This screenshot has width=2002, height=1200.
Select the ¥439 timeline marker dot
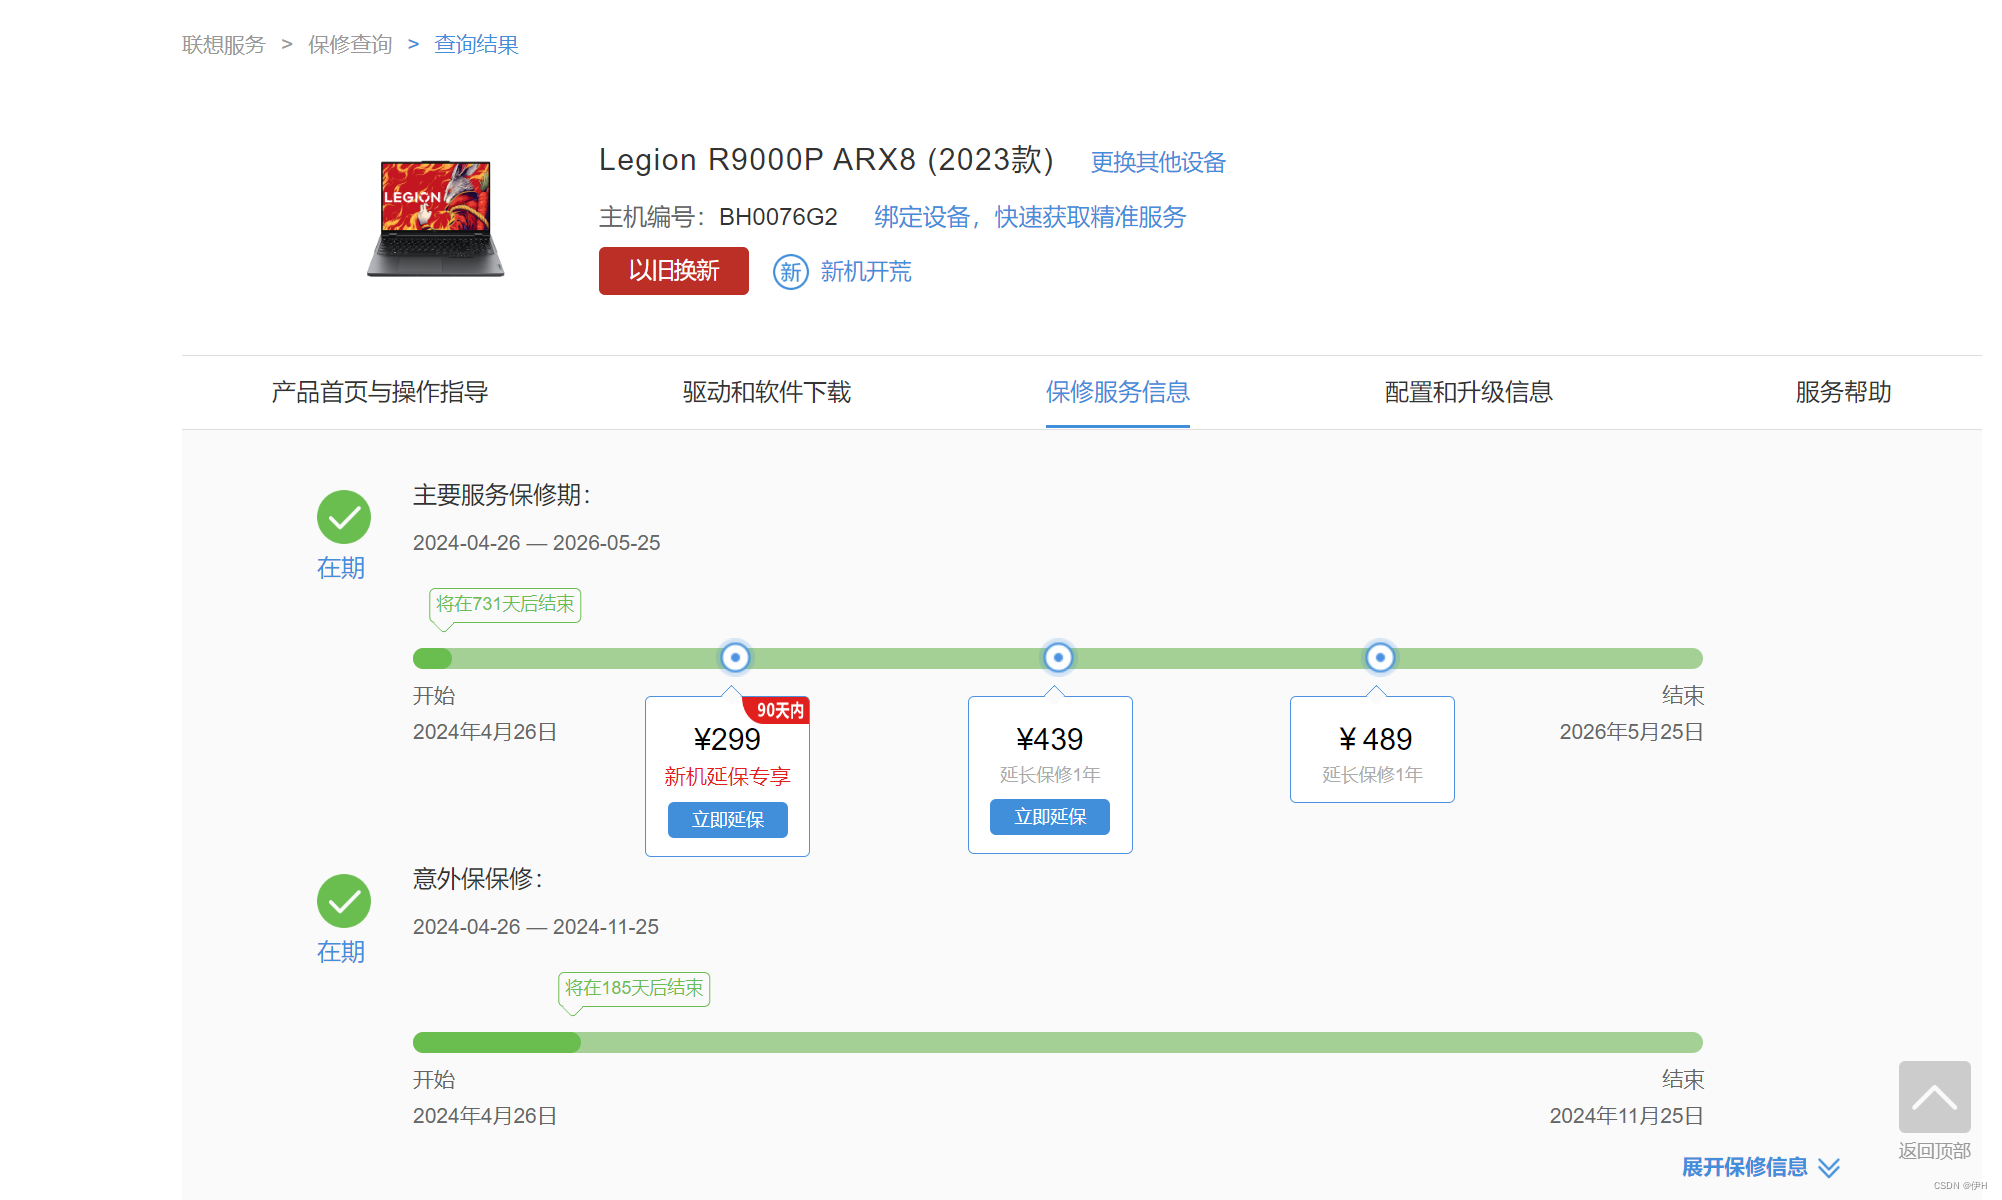coord(1058,658)
